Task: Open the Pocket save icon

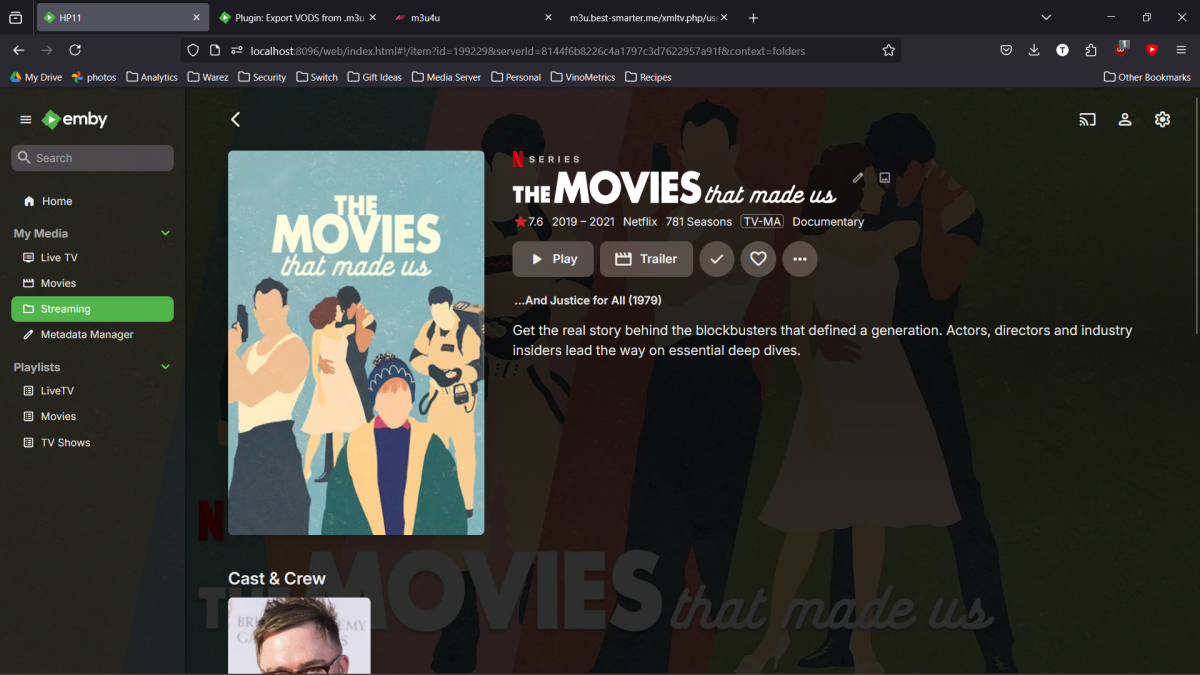Action: point(1006,50)
